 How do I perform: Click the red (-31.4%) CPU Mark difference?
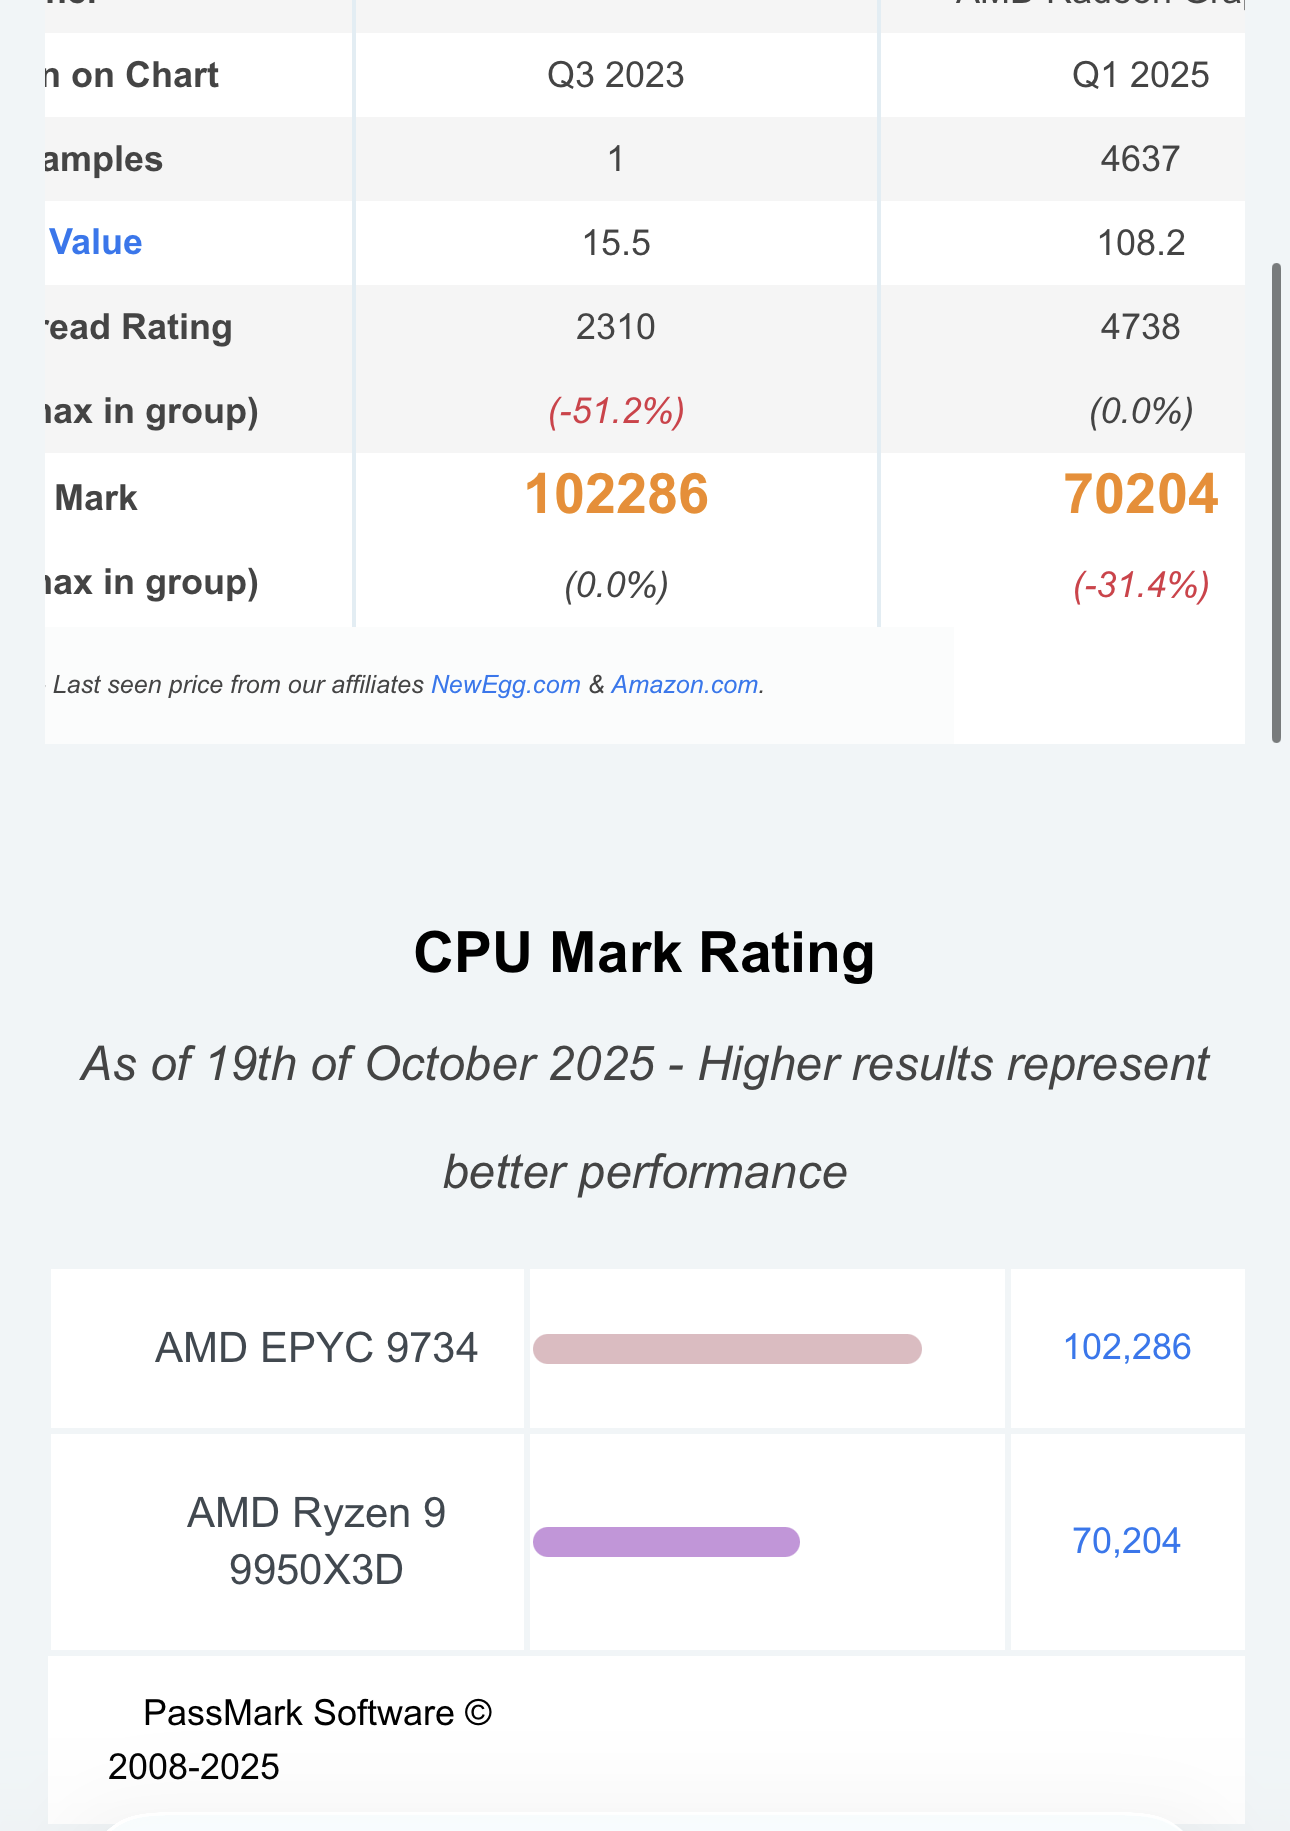pos(1140,584)
